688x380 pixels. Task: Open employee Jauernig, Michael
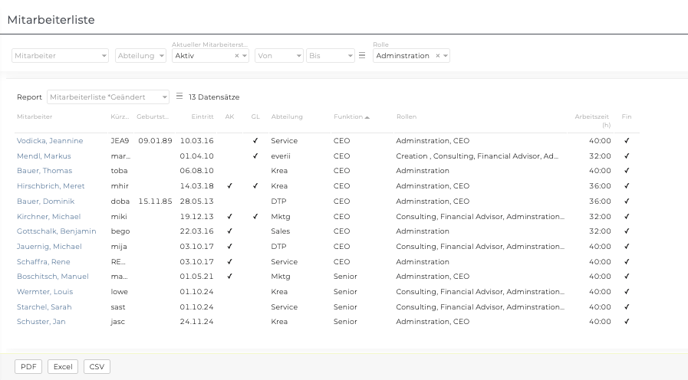[x=49, y=247]
